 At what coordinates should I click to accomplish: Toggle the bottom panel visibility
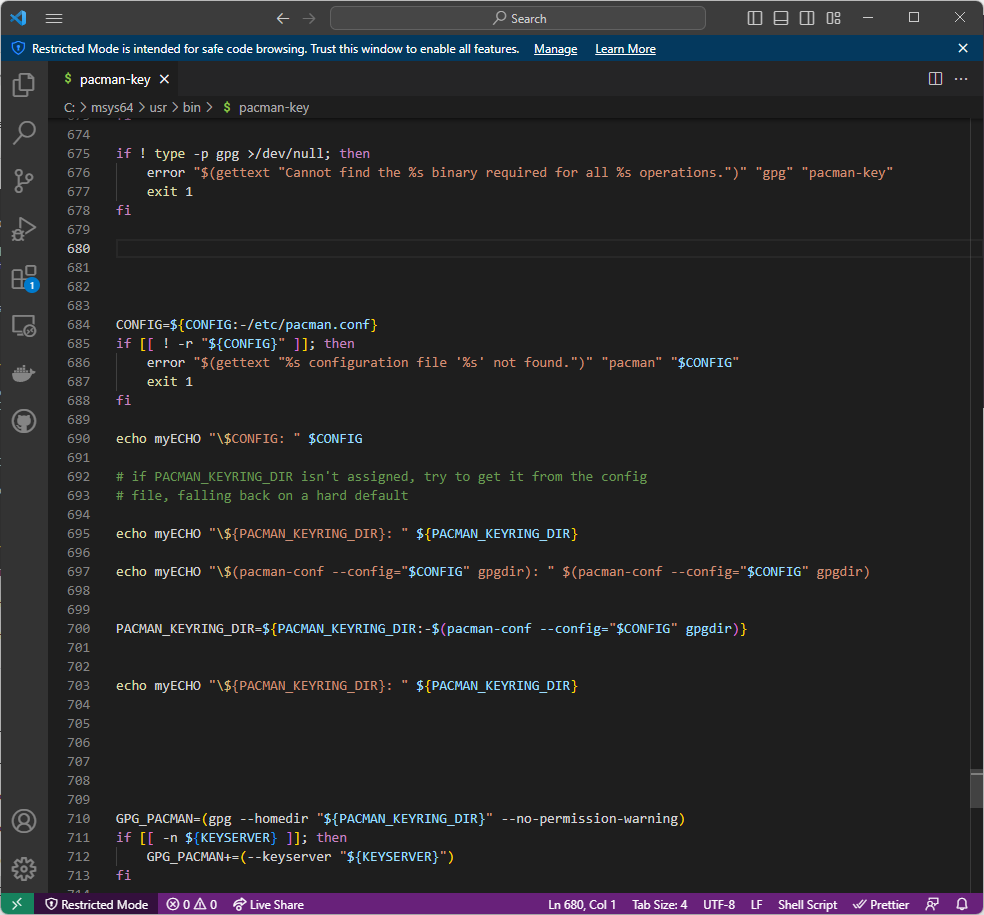tap(780, 17)
